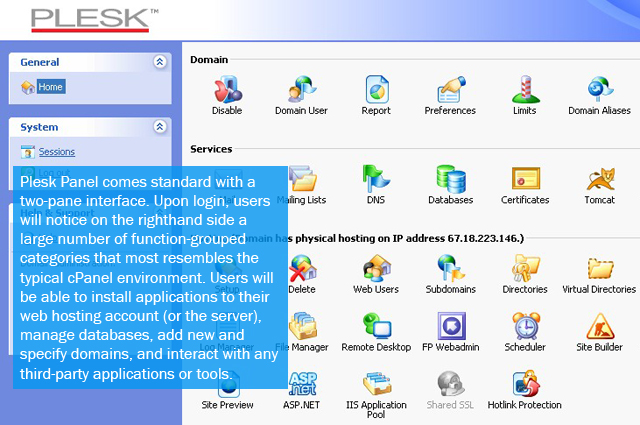This screenshot has height=425, width=640.
Task: Open the Limits icon
Action: 524,91
